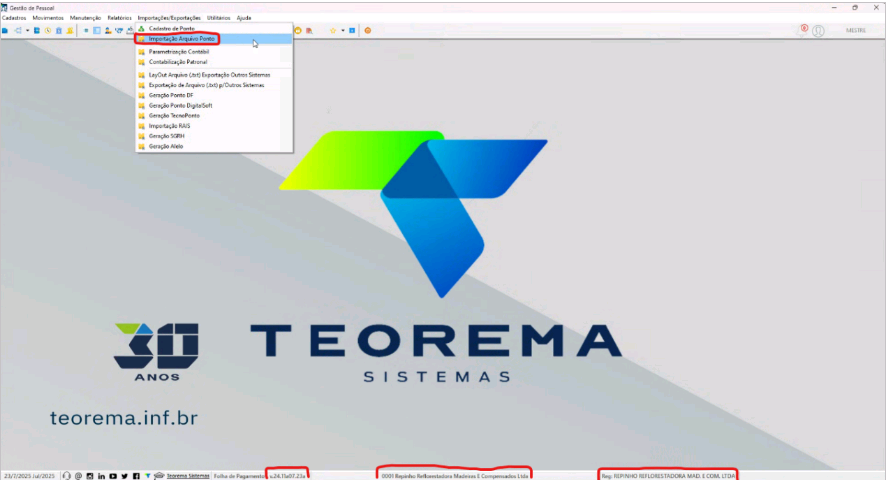Open the Ajuda menu
The height and width of the screenshot is (480, 888).
click(x=244, y=18)
